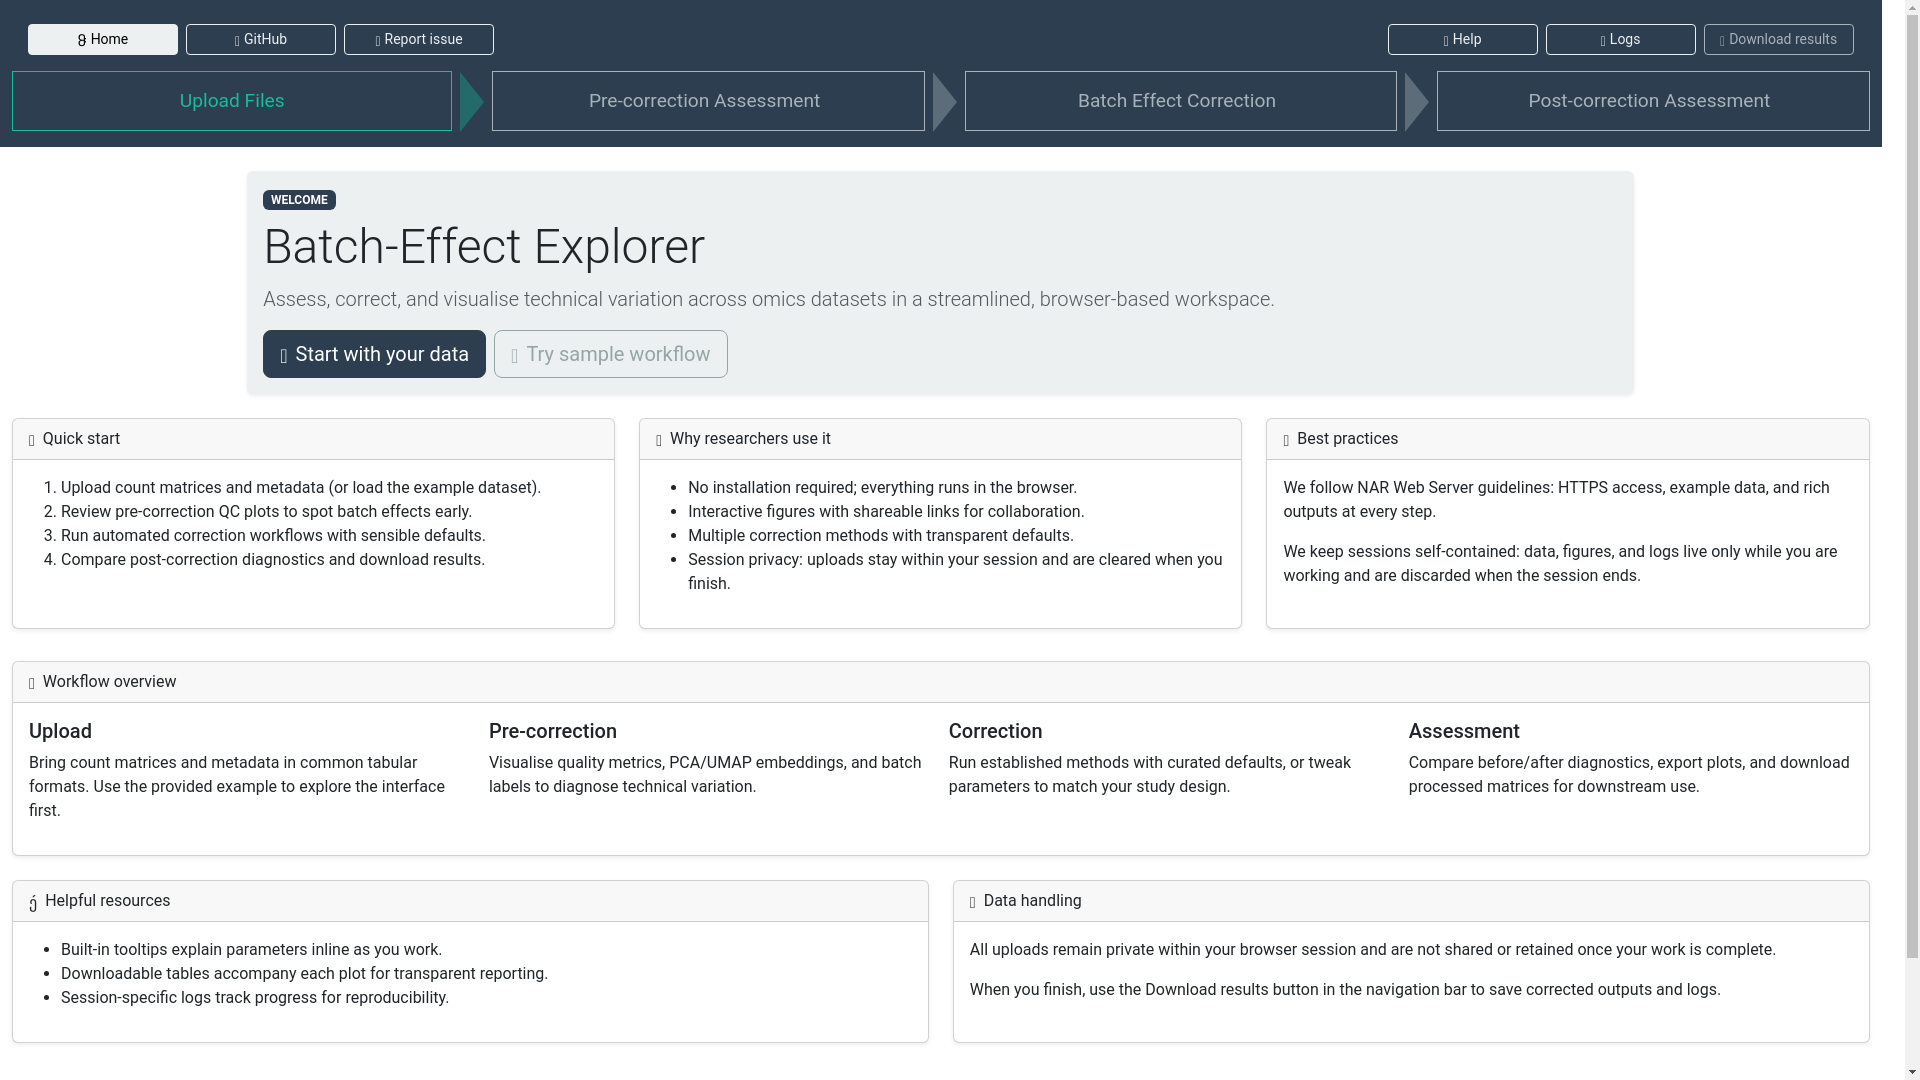Click 'Multiple correction methods' bullet
The image size is (1920, 1080).
coord(881,536)
